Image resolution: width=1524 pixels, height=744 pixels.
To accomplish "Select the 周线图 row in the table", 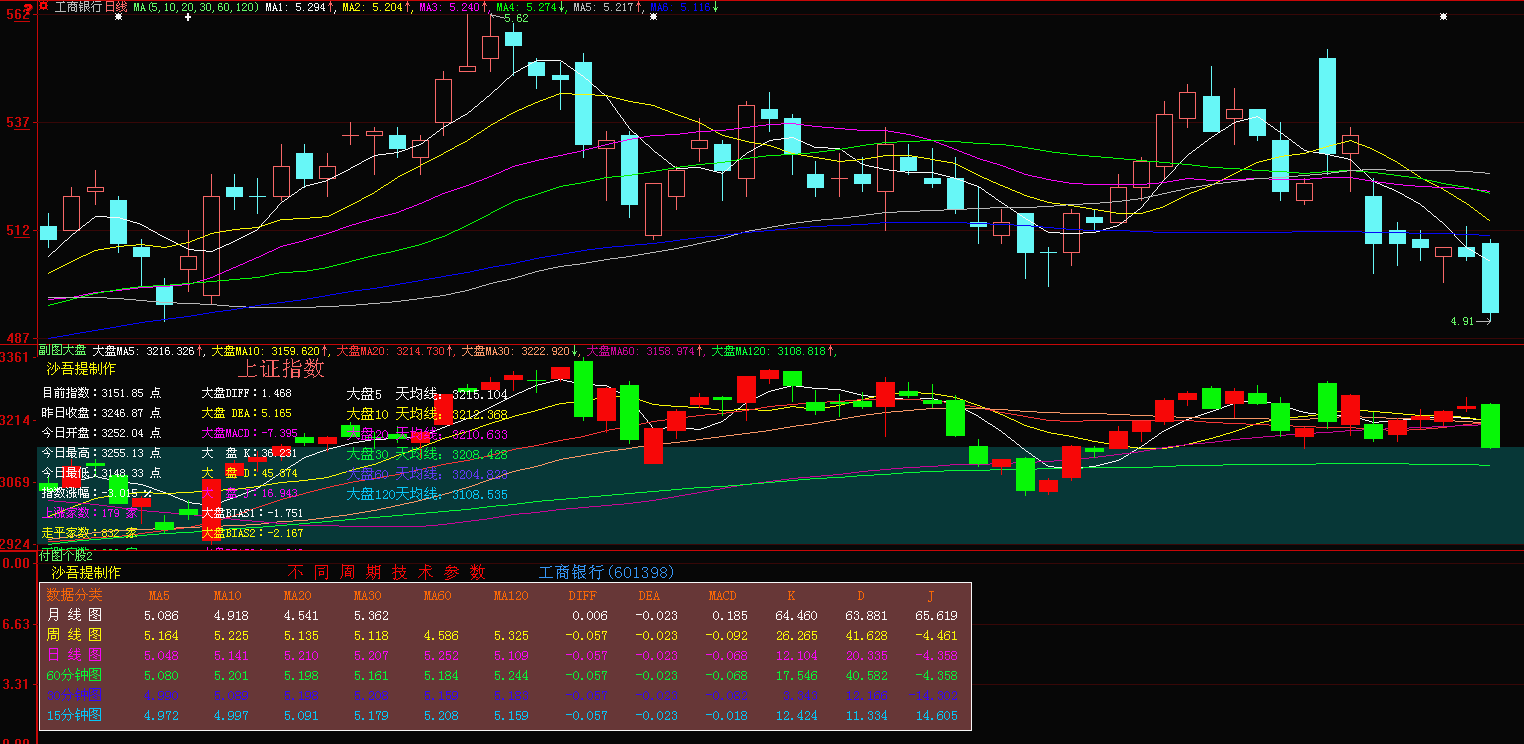I will pyautogui.click(x=74, y=635).
